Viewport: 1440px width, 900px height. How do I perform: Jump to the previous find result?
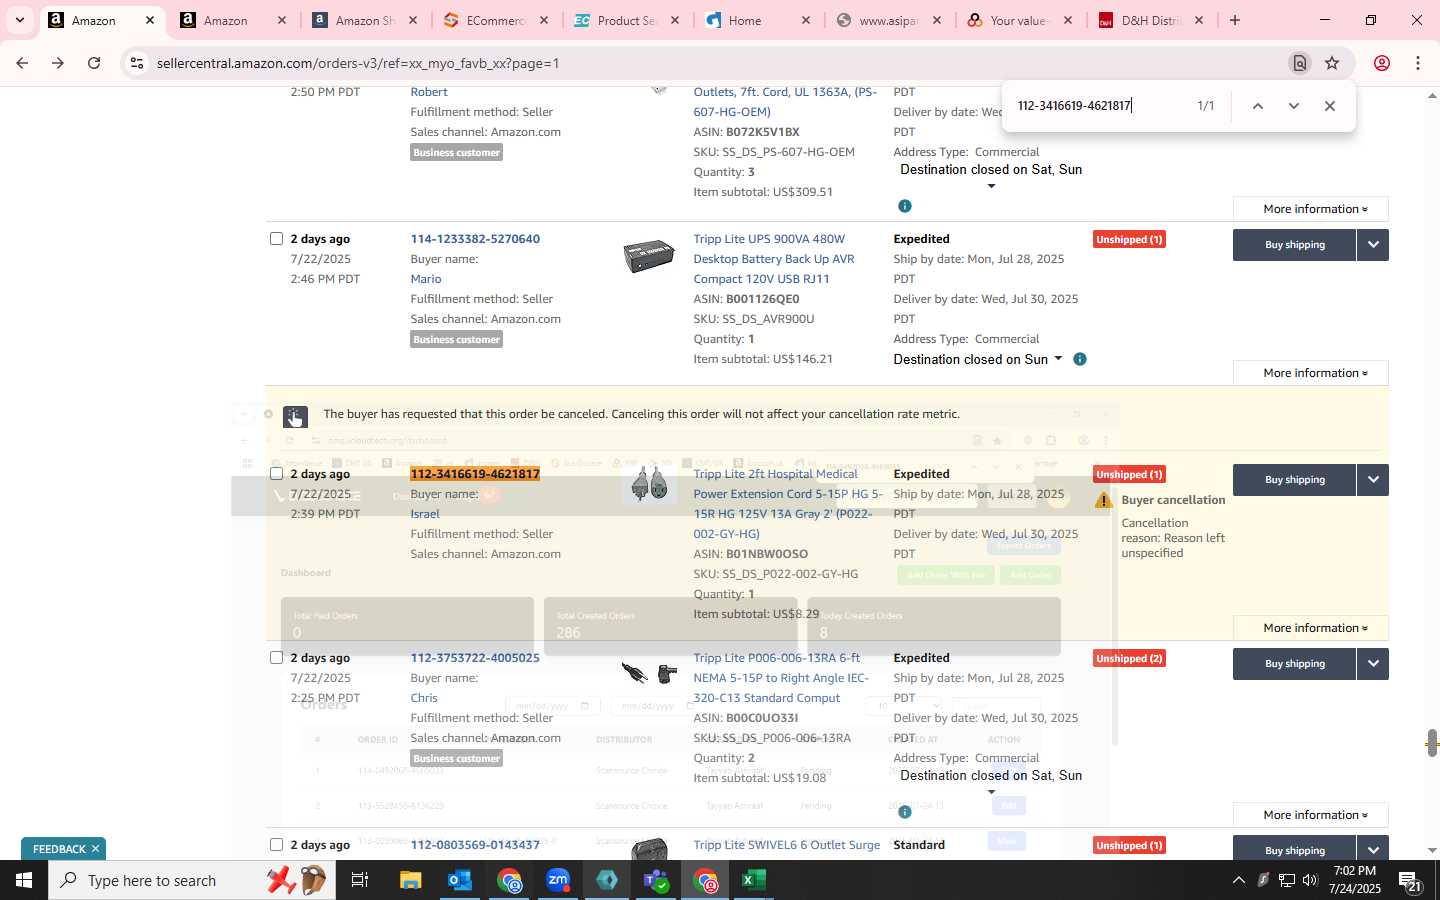1257,106
